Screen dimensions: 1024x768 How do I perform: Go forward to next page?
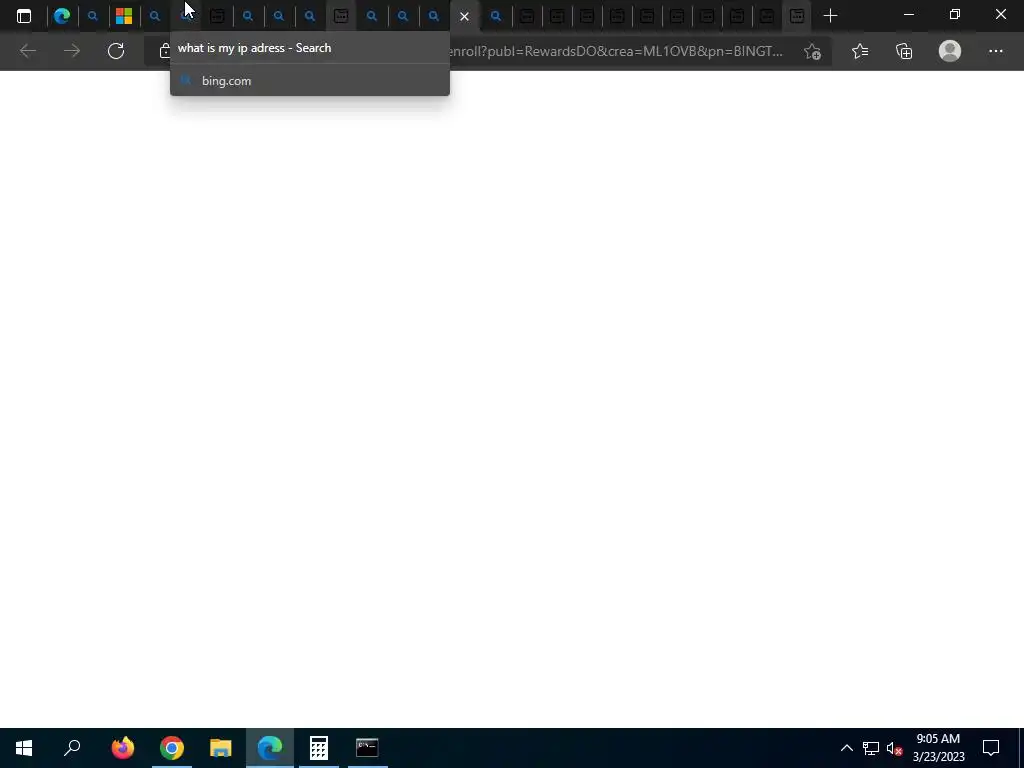72,51
